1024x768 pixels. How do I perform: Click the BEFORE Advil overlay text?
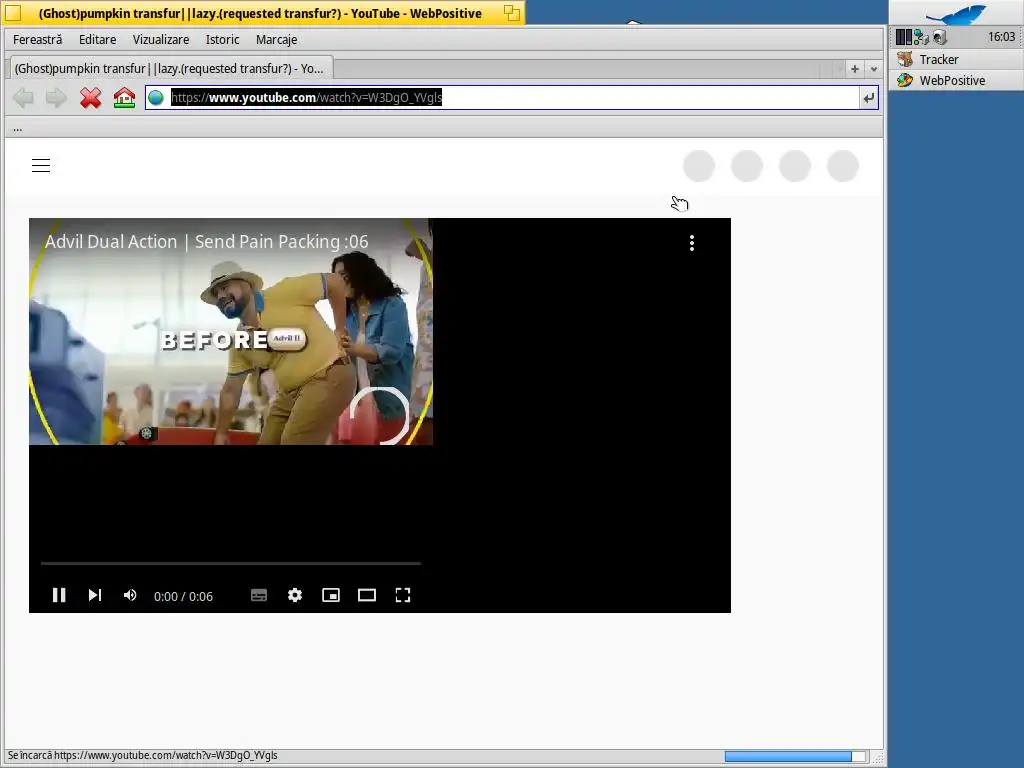233,340
